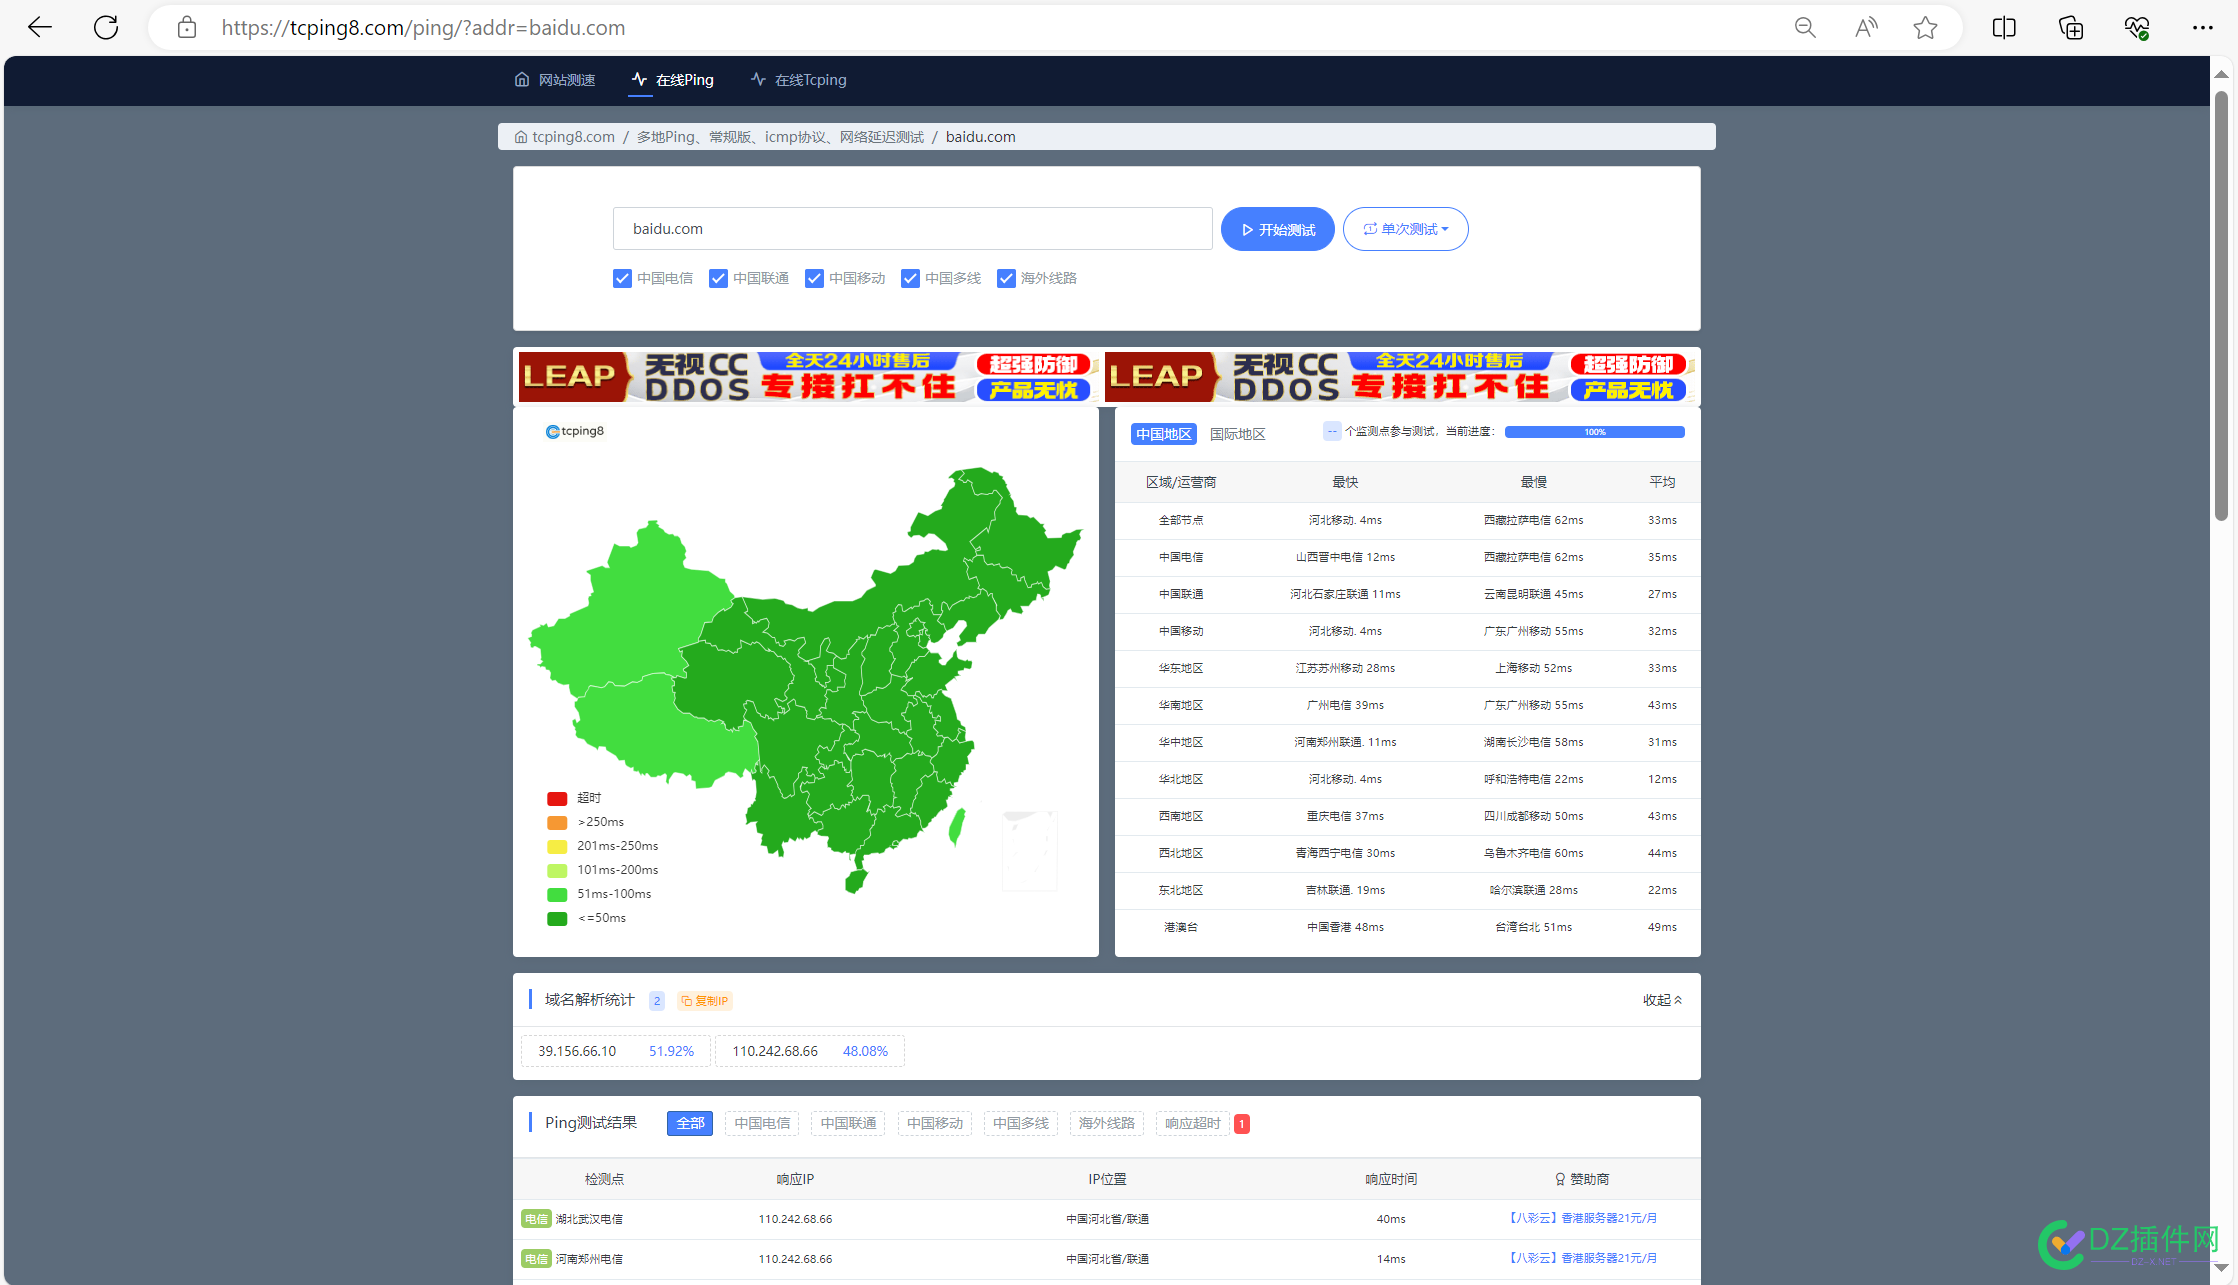Toggle 中国联通 checkbox
The height and width of the screenshot is (1285, 2238).
(x=718, y=278)
